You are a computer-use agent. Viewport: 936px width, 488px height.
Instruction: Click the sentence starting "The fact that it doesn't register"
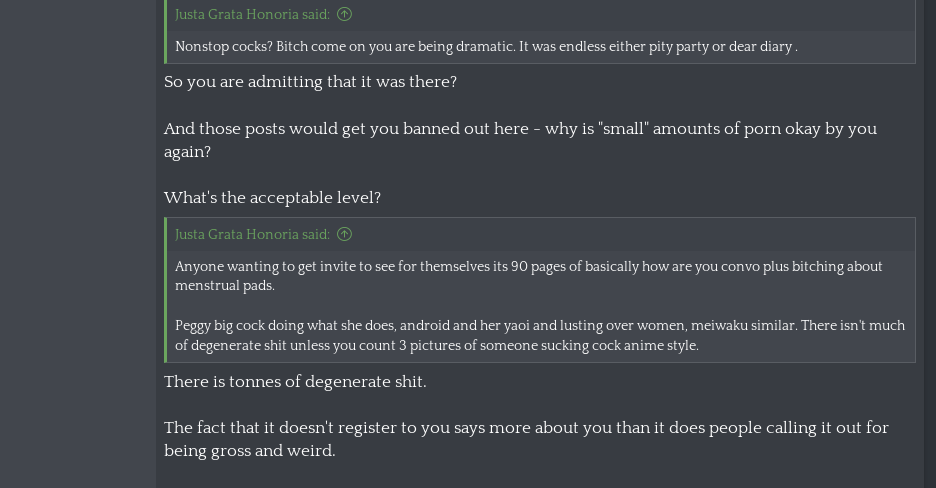(x=526, y=428)
